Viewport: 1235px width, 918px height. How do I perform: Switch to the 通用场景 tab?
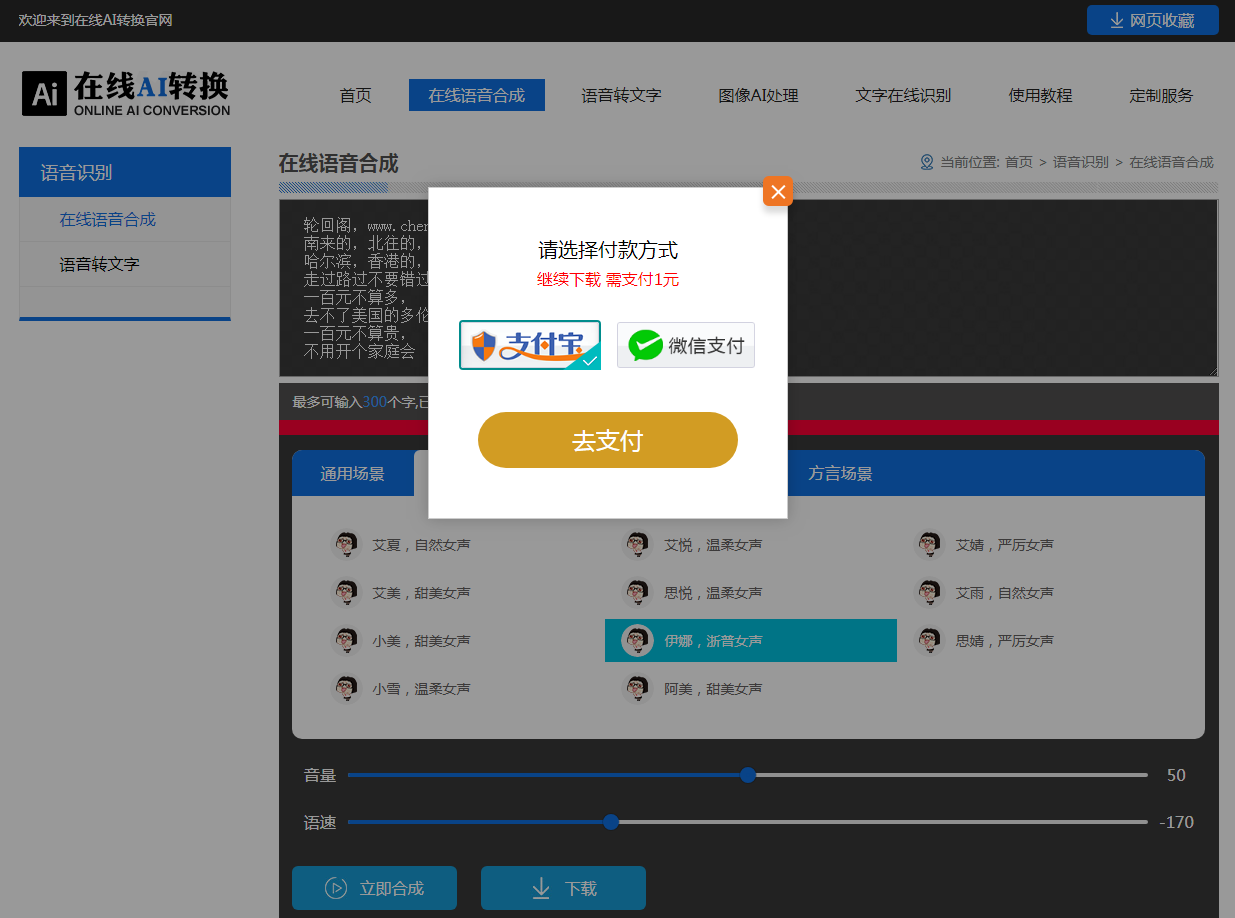352,474
